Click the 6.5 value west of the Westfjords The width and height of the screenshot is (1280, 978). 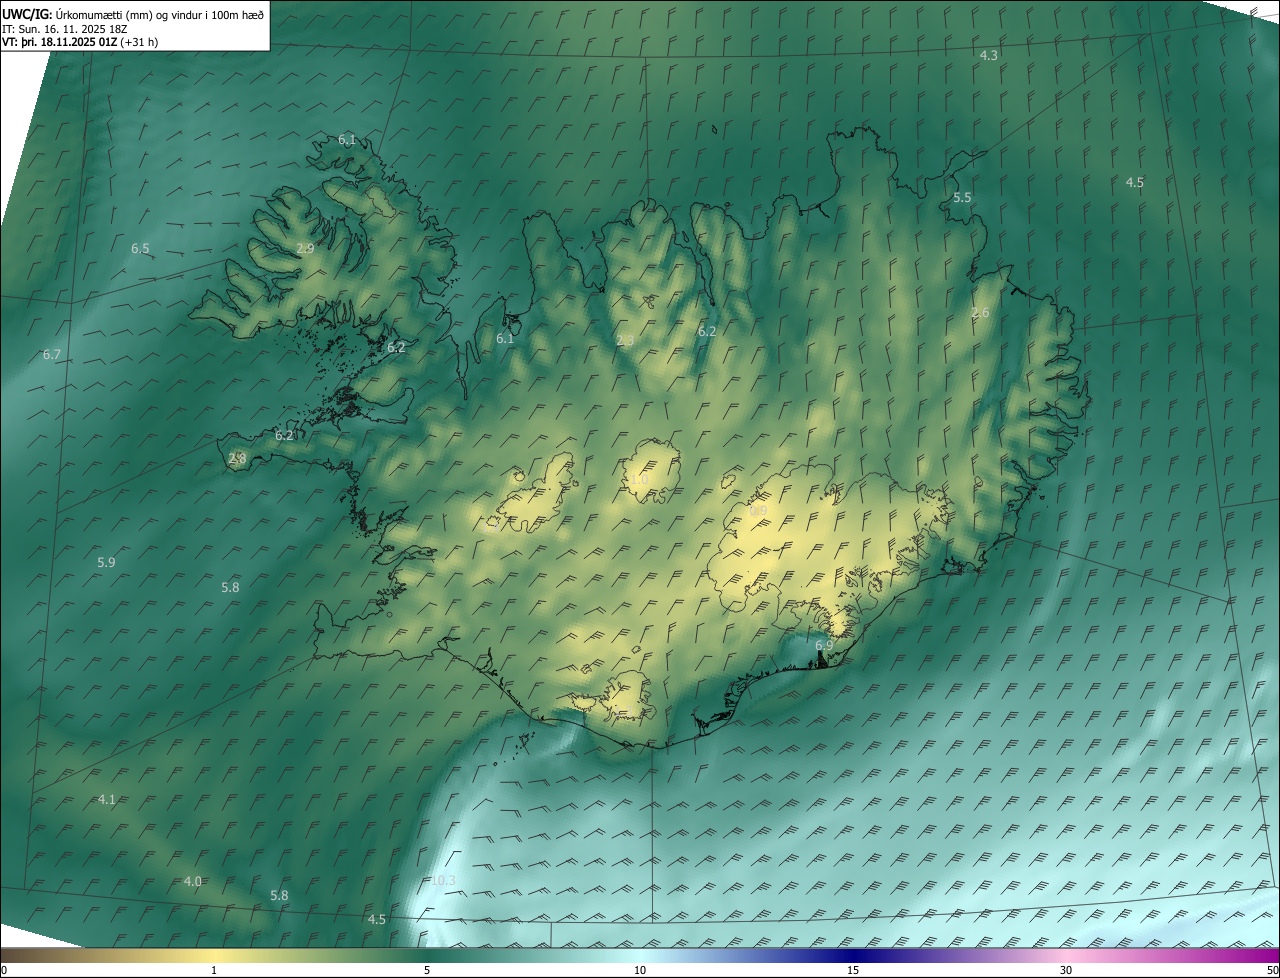140,248
